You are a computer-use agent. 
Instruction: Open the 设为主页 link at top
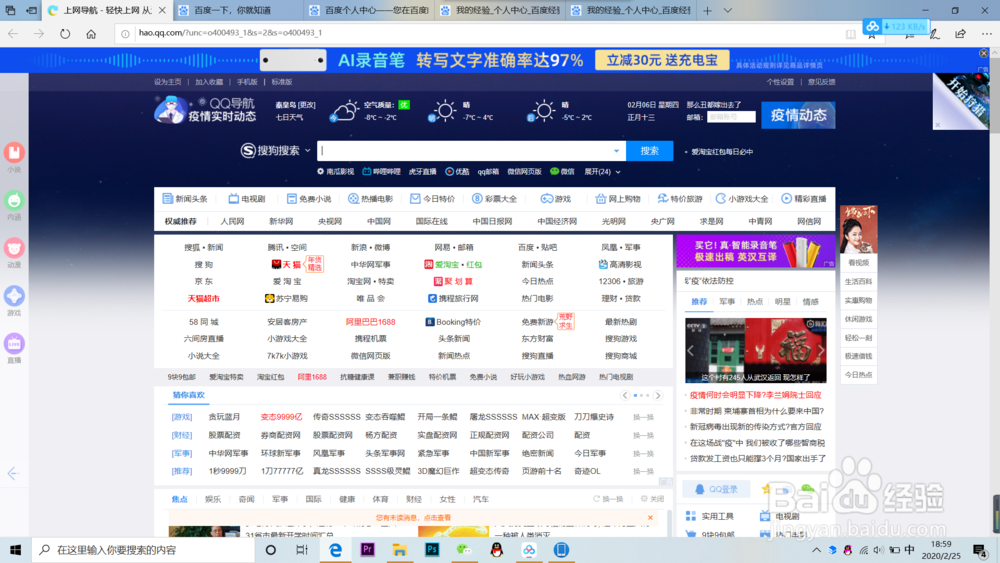[168, 82]
